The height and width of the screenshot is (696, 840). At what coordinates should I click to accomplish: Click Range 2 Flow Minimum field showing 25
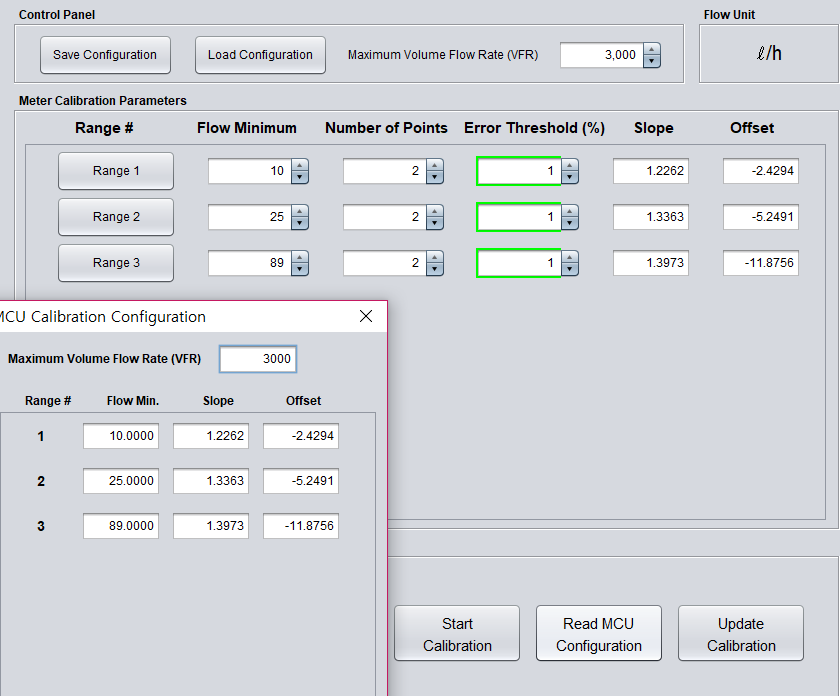250,217
